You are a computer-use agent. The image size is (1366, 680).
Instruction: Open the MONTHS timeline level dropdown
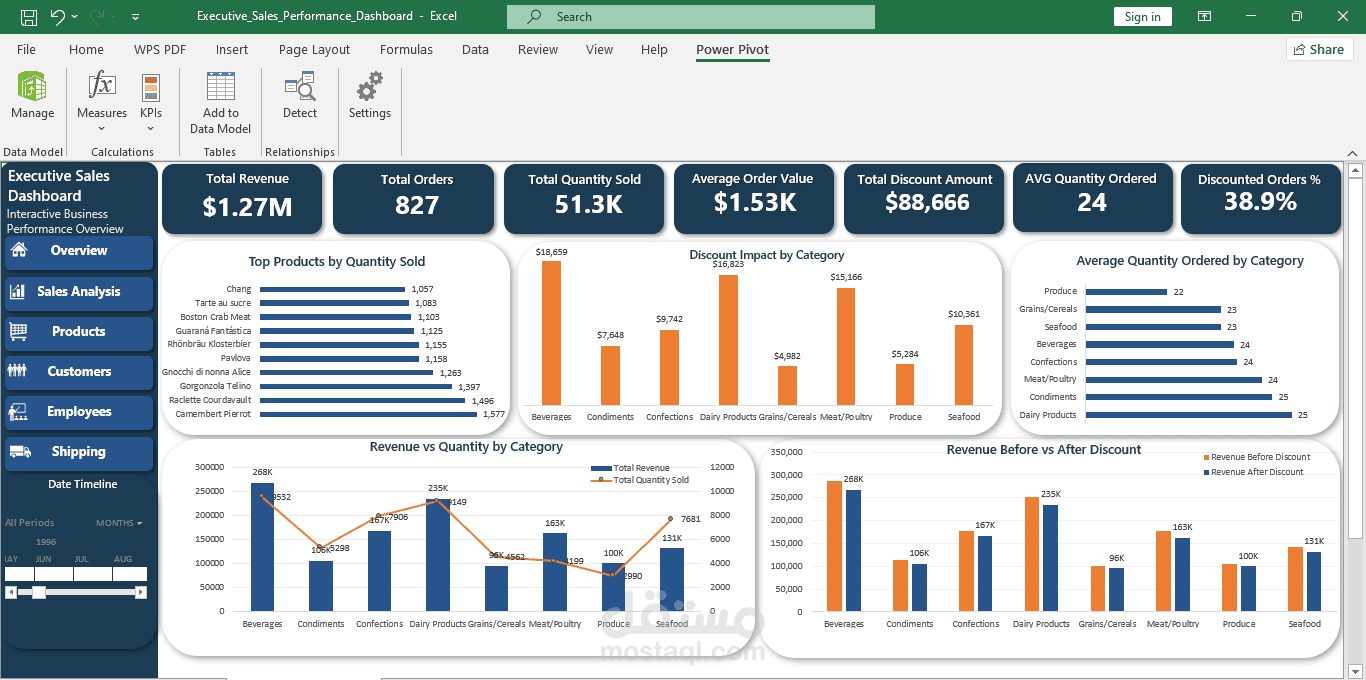tap(119, 523)
